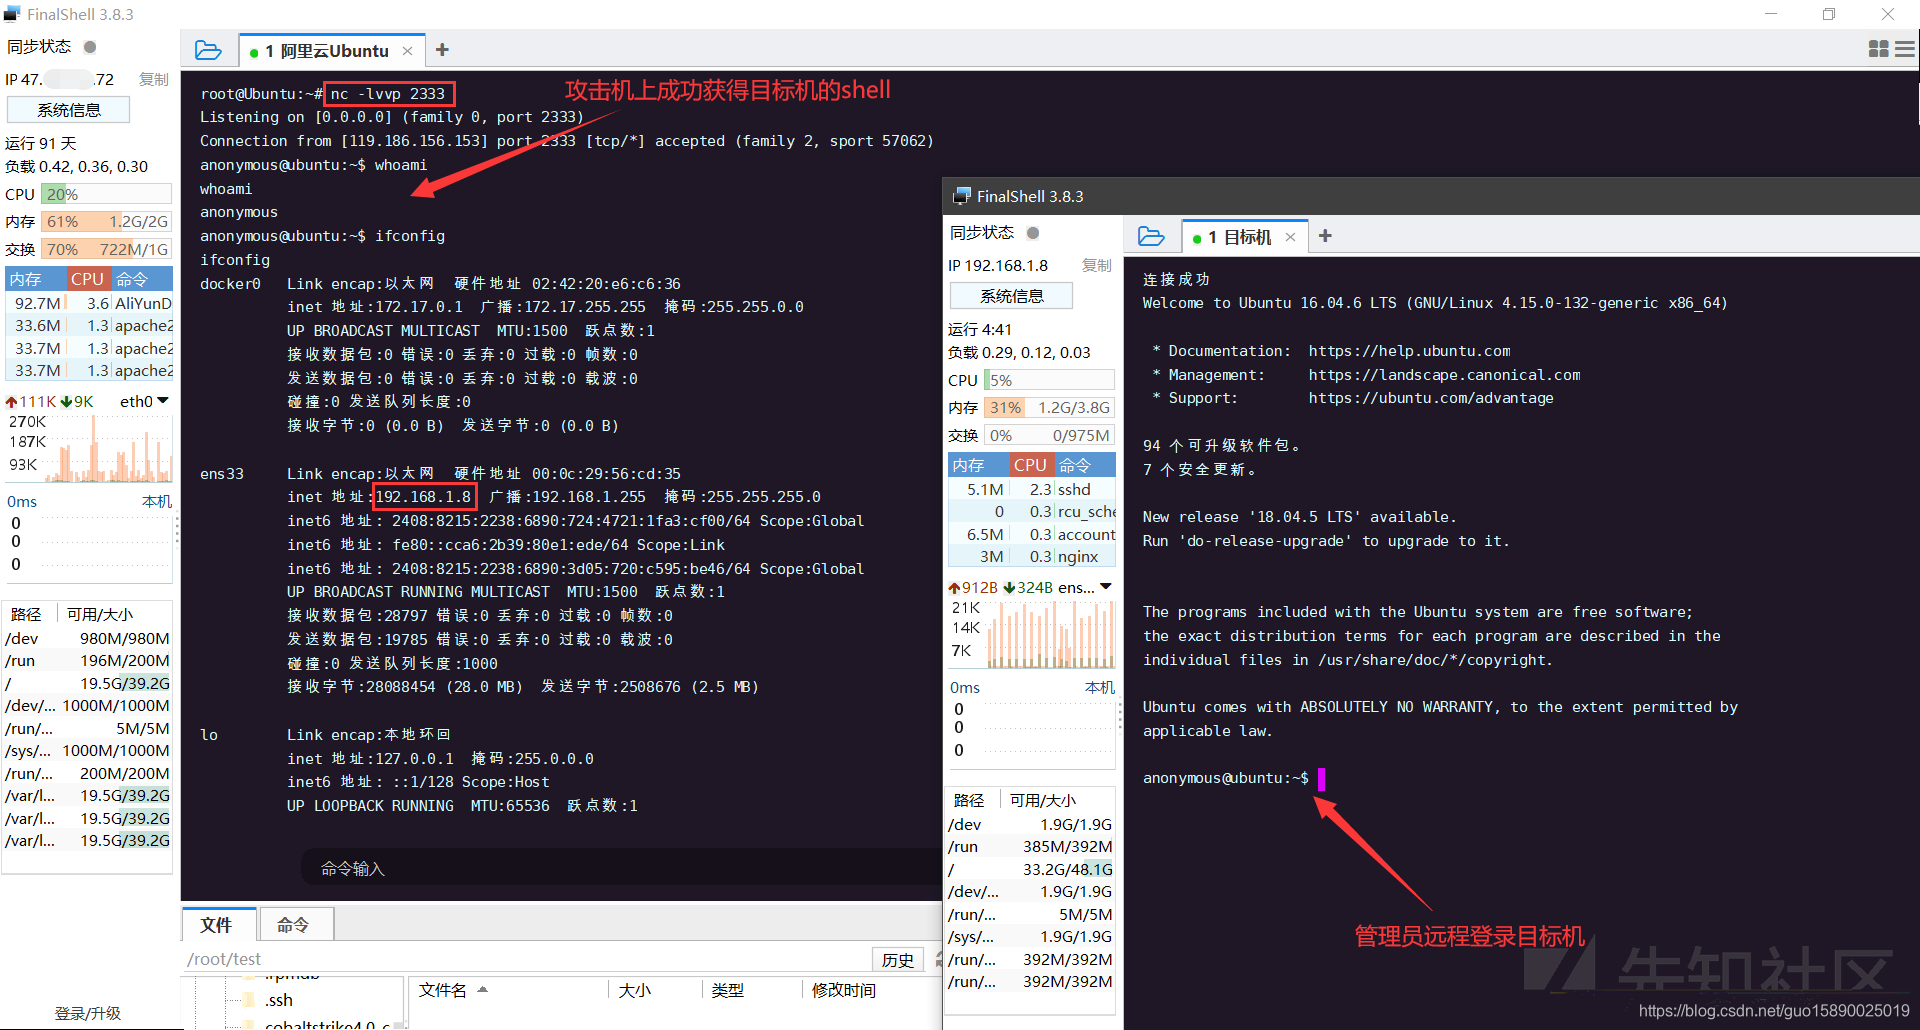The width and height of the screenshot is (1920, 1030).
Task: Sort processes by 内存 in main window
Action: (36, 279)
